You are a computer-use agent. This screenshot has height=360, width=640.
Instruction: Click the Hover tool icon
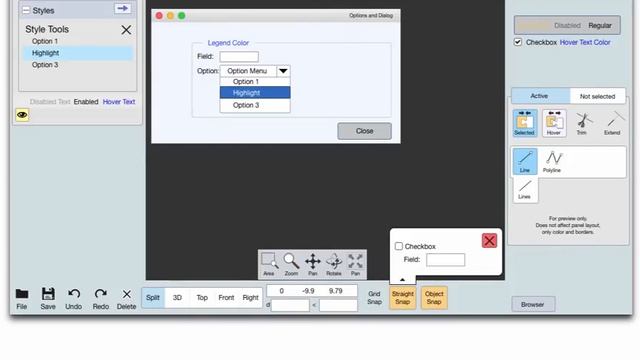tap(554, 122)
